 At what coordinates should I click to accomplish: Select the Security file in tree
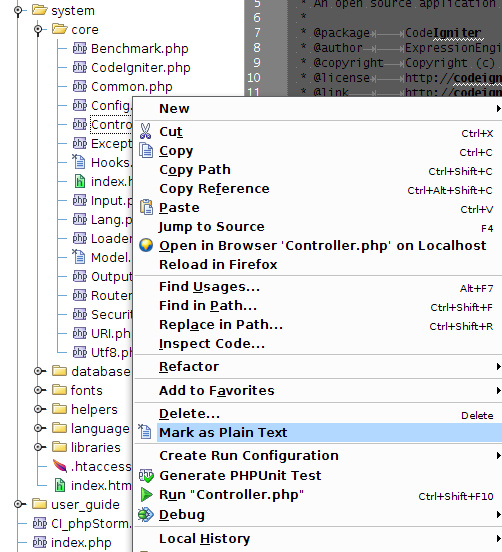[x=111, y=314]
